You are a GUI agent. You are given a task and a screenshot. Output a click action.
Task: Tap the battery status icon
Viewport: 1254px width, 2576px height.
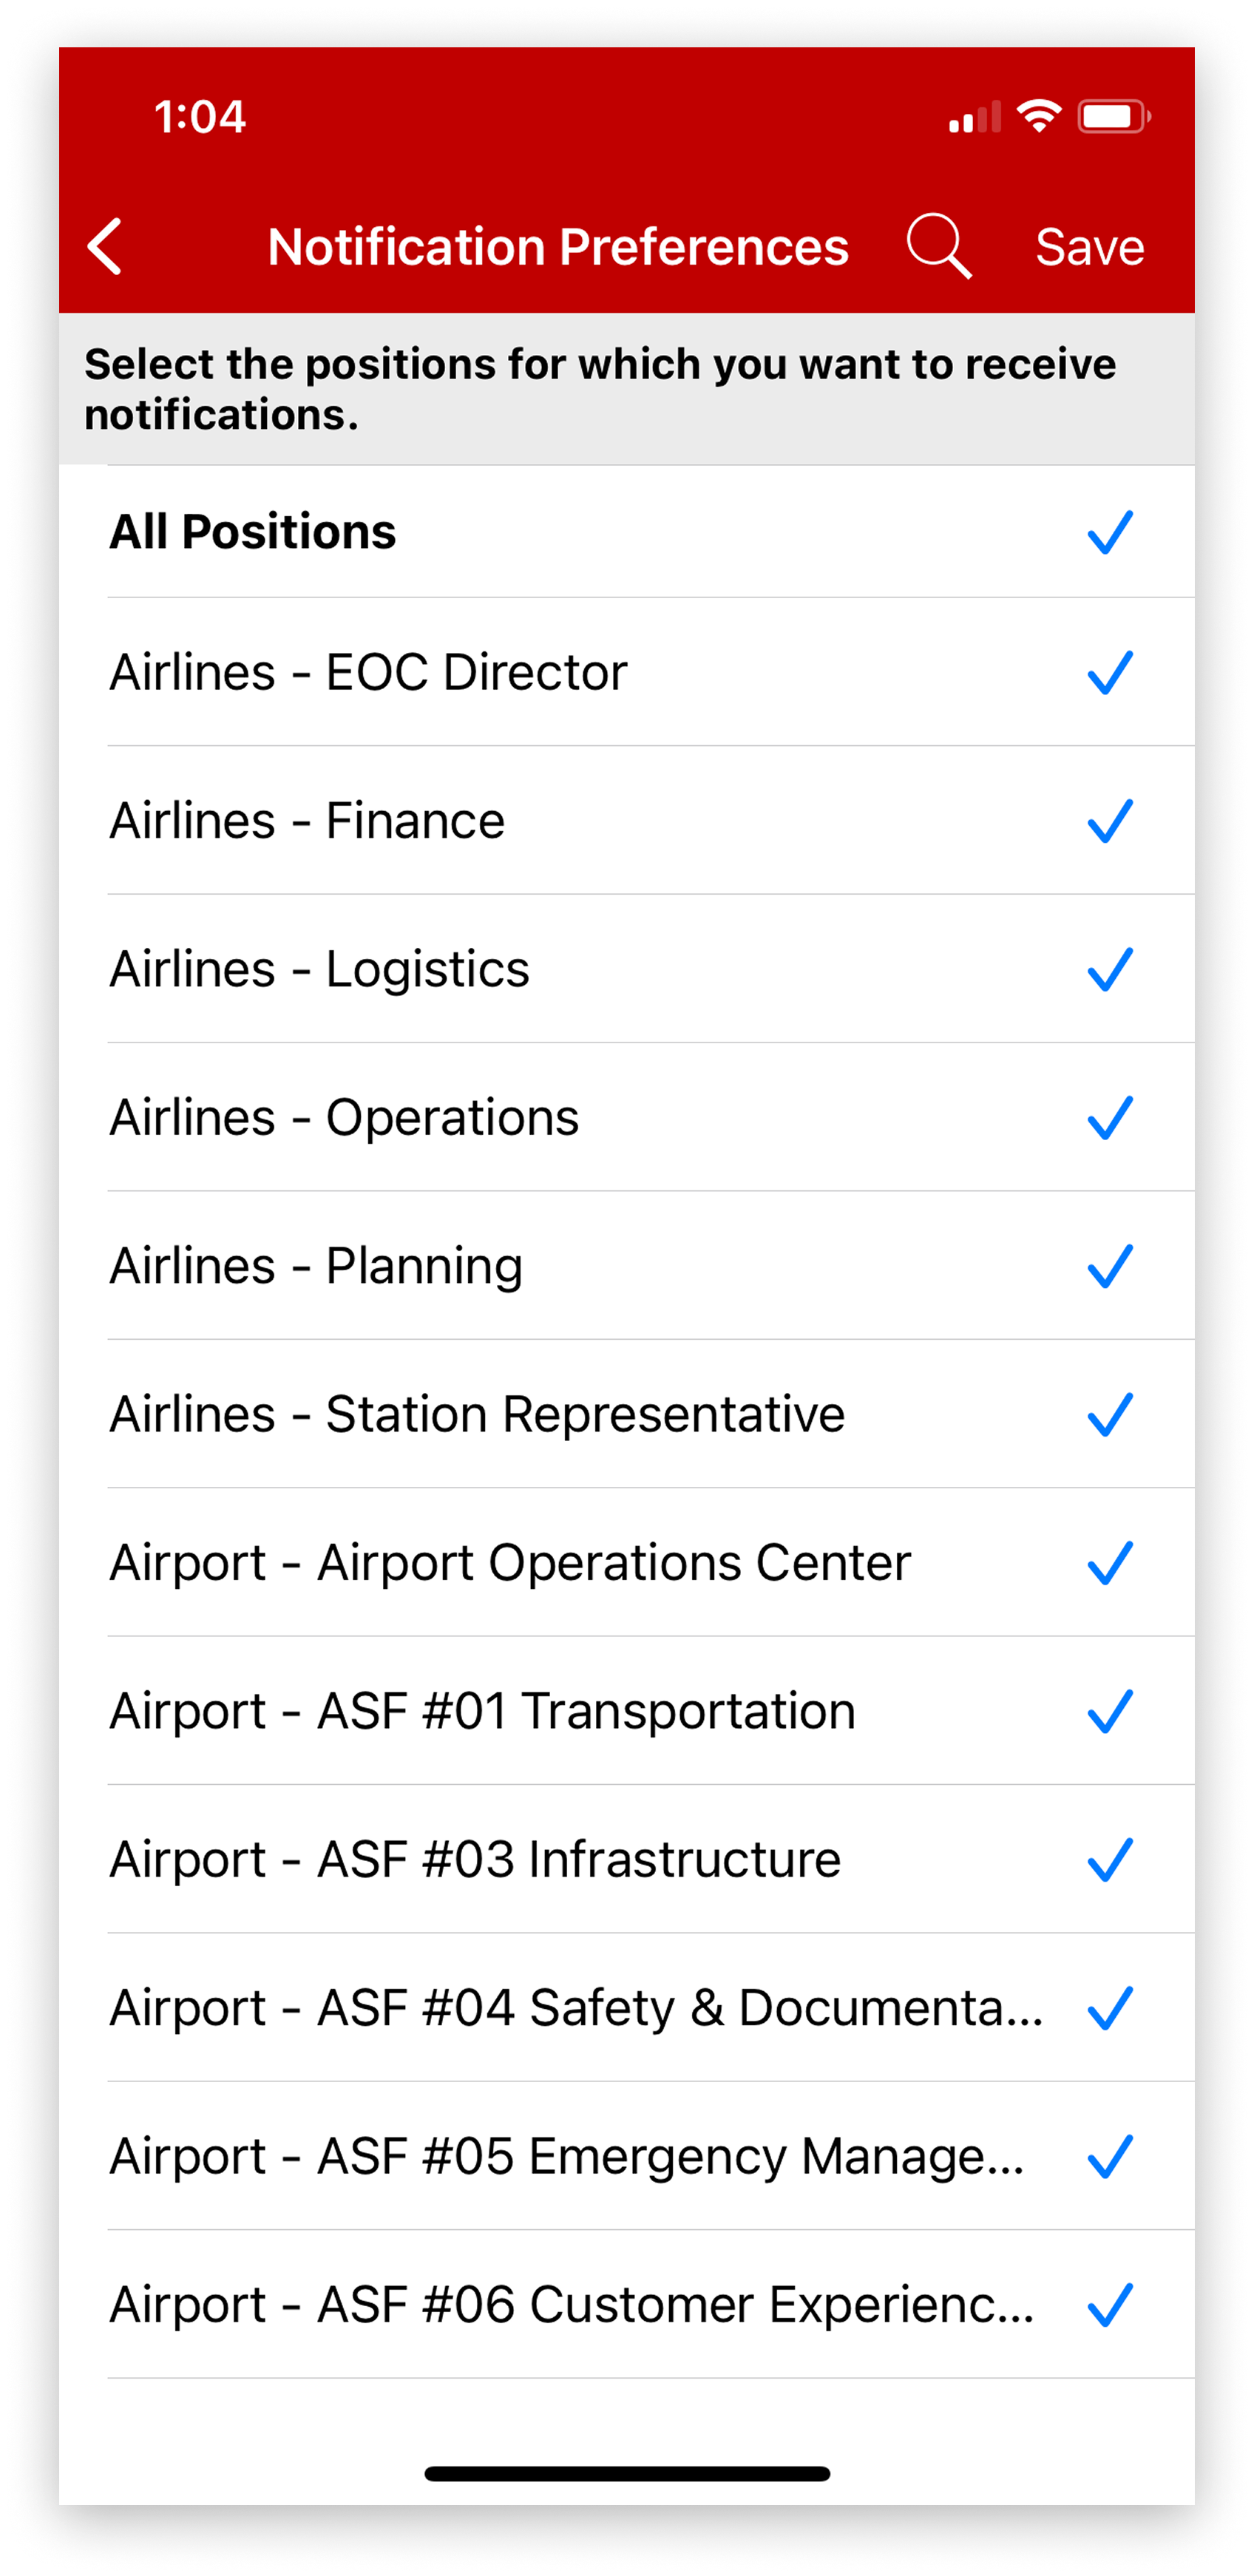click(x=1113, y=116)
